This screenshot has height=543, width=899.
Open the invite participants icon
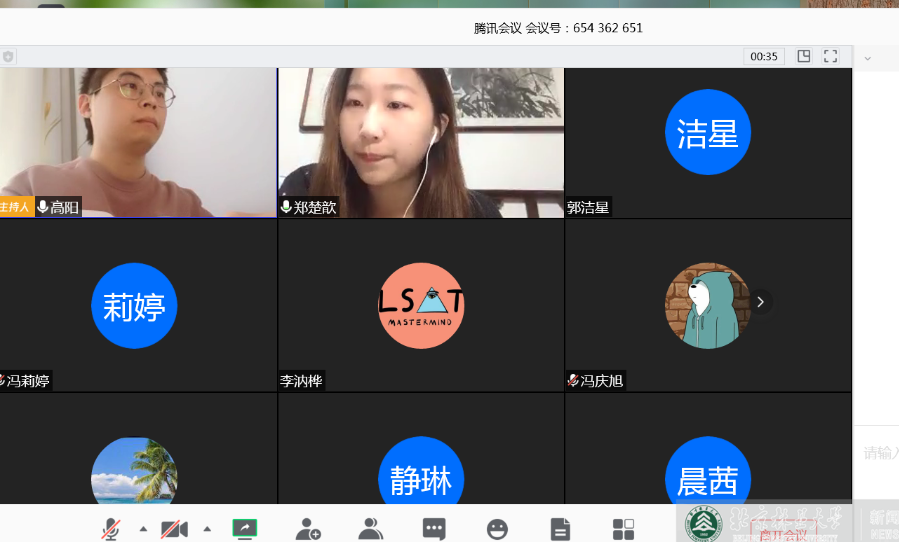(x=308, y=529)
